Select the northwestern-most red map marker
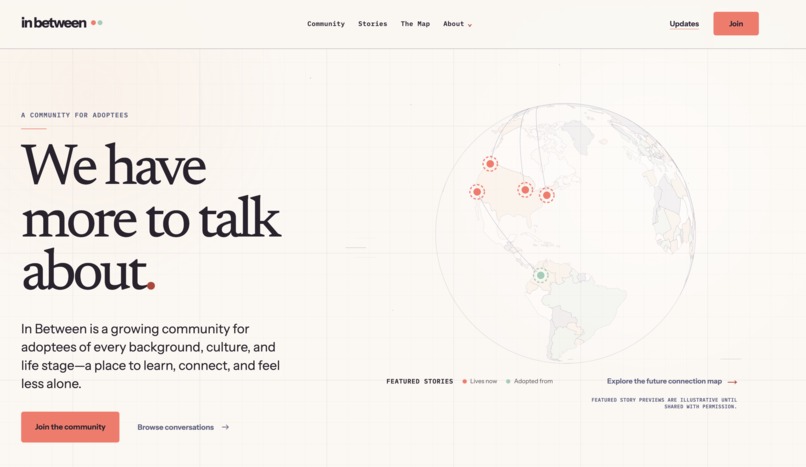 [490, 164]
